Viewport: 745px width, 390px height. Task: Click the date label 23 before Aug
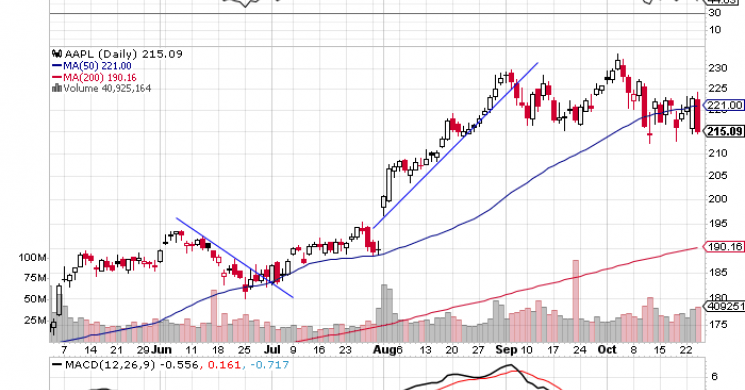tap(345, 350)
